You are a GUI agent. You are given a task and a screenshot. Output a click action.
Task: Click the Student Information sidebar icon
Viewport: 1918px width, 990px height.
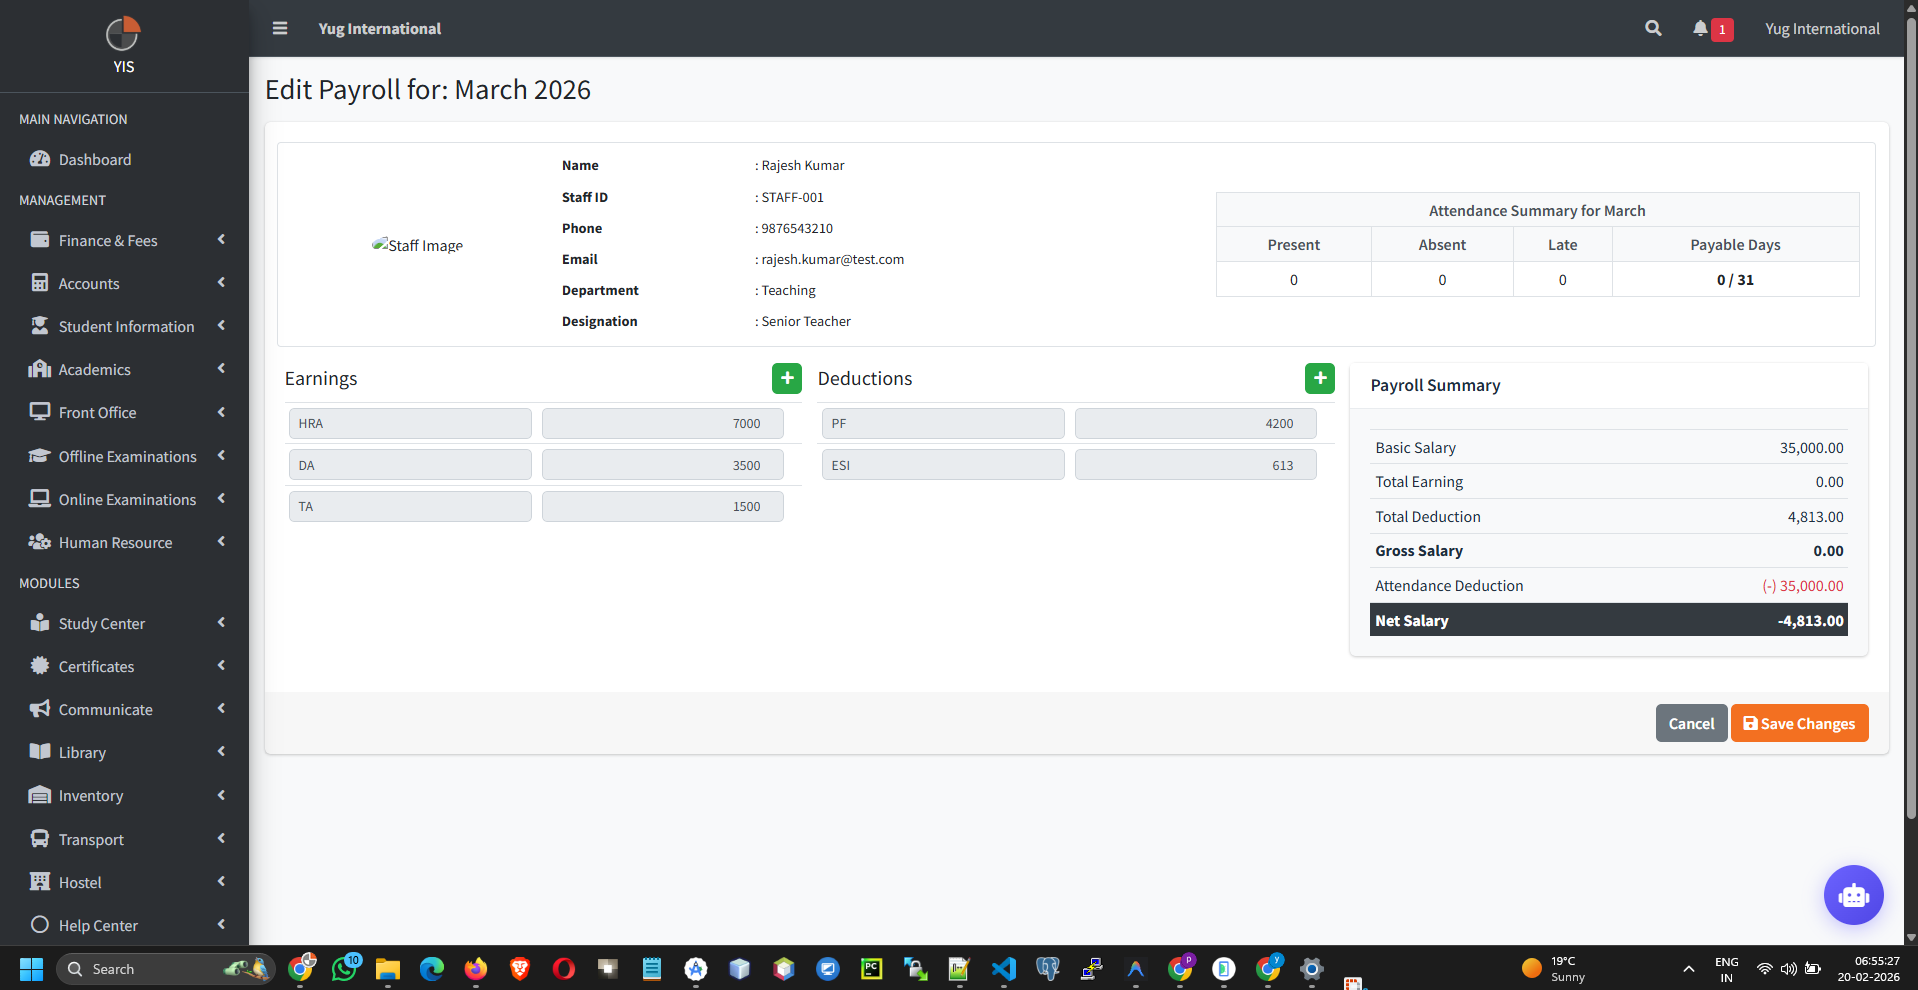pos(40,326)
